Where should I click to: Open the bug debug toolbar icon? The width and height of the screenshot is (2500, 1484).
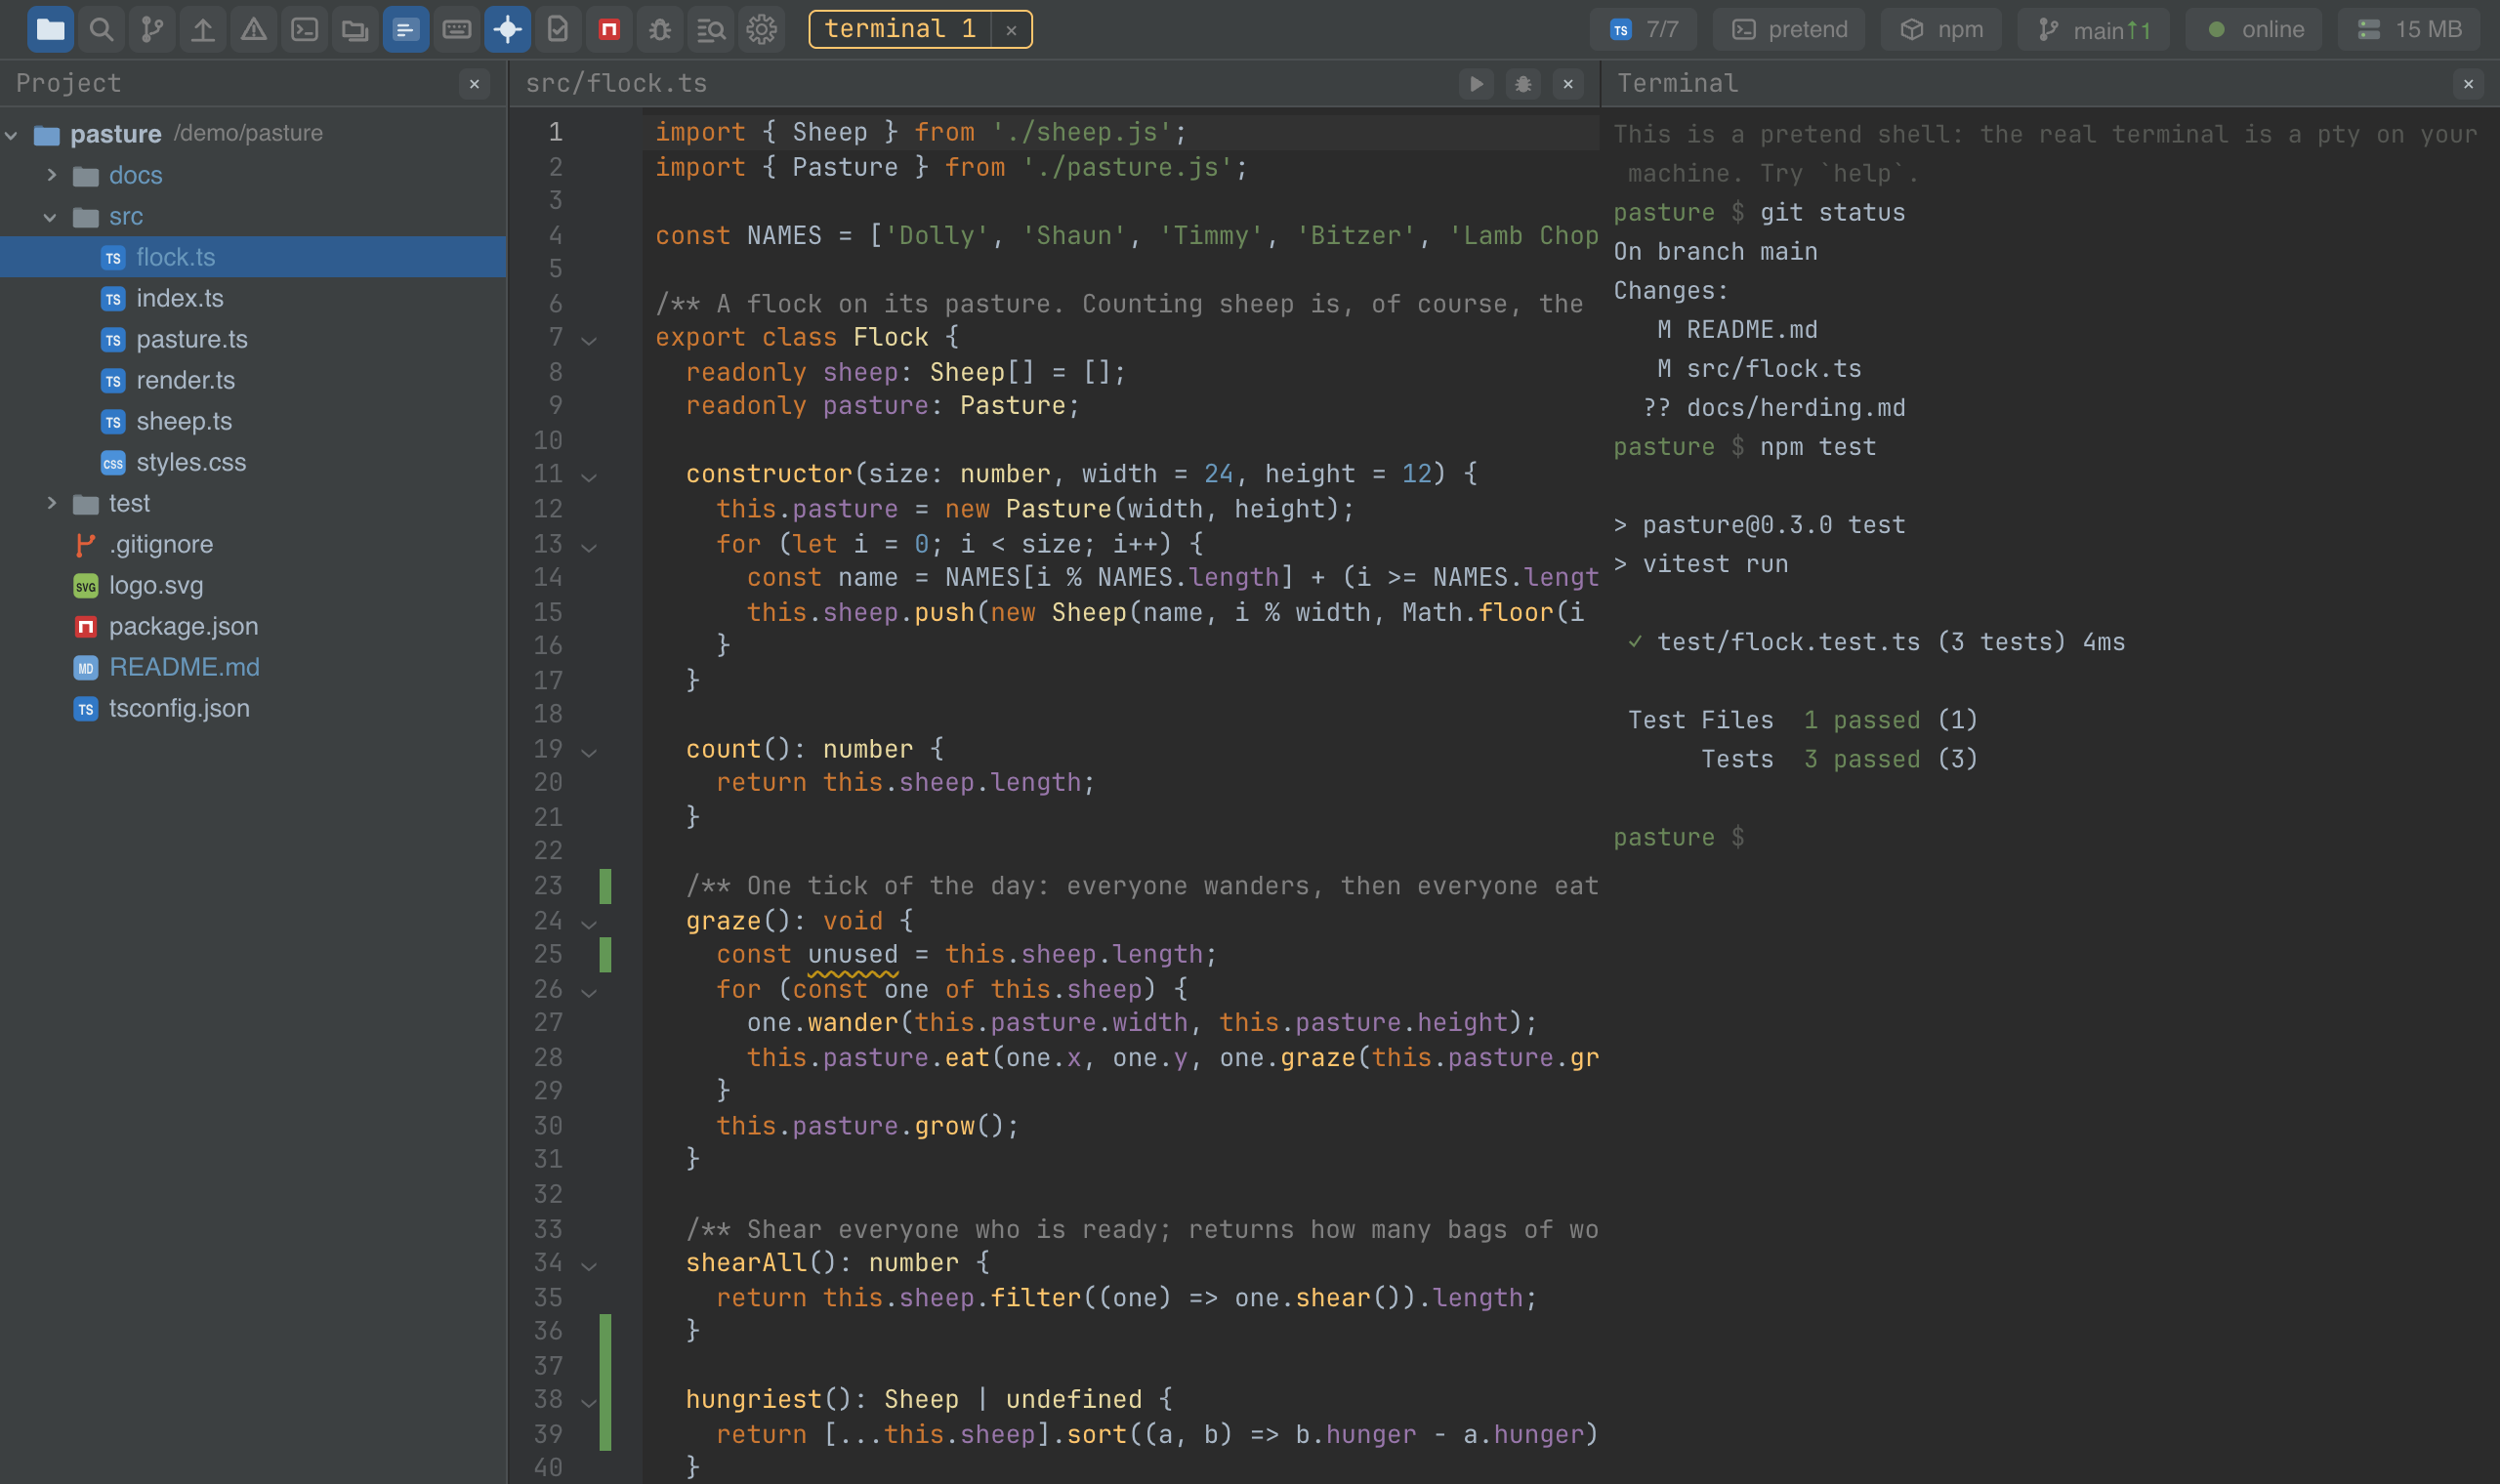[x=660, y=29]
